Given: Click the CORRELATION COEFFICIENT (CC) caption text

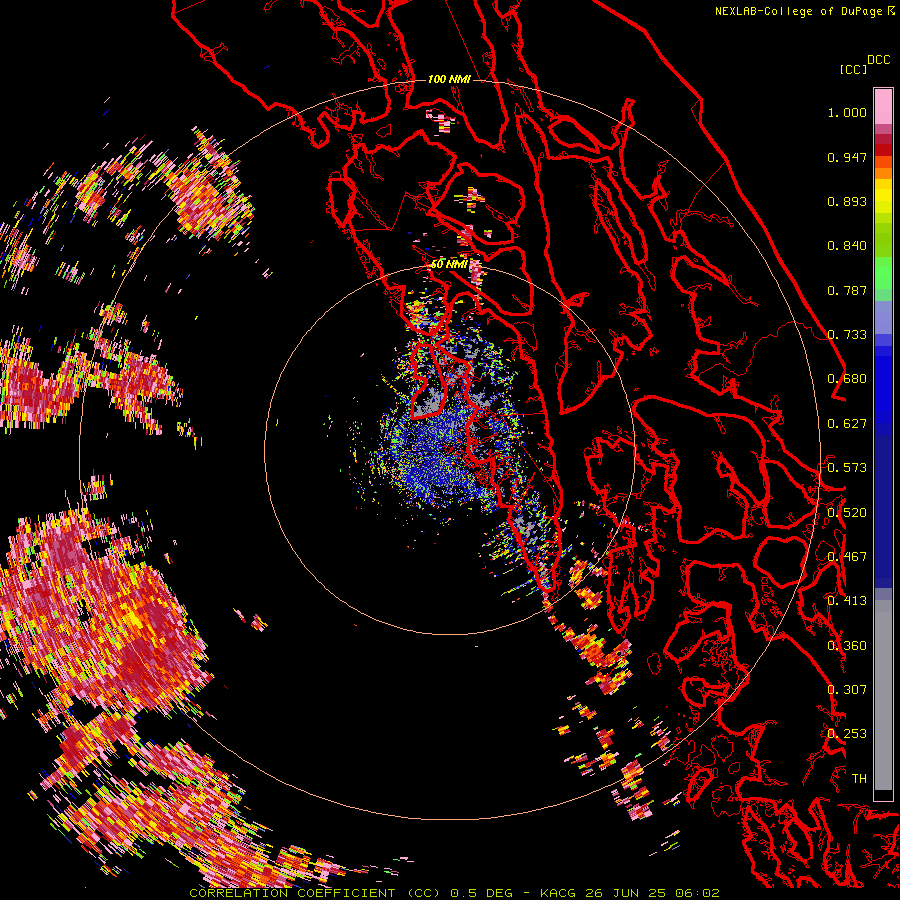Looking at the screenshot, I should tap(315, 893).
